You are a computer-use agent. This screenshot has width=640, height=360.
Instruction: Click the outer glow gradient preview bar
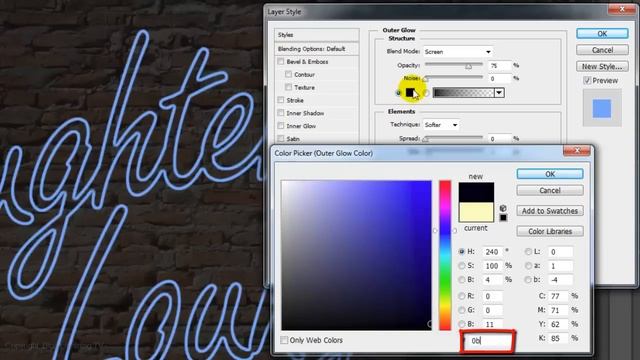[x=464, y=93]
